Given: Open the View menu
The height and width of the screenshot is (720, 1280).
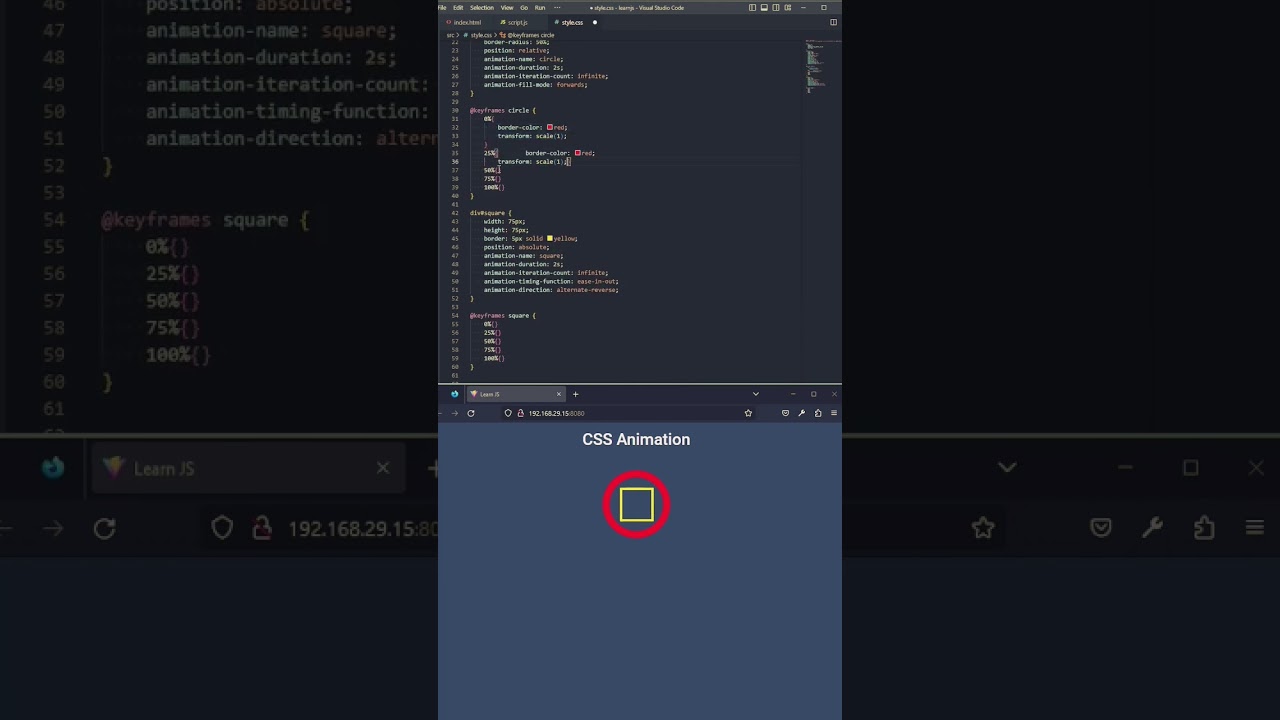Looking at the screenshot, I should [x=507, y=8].
